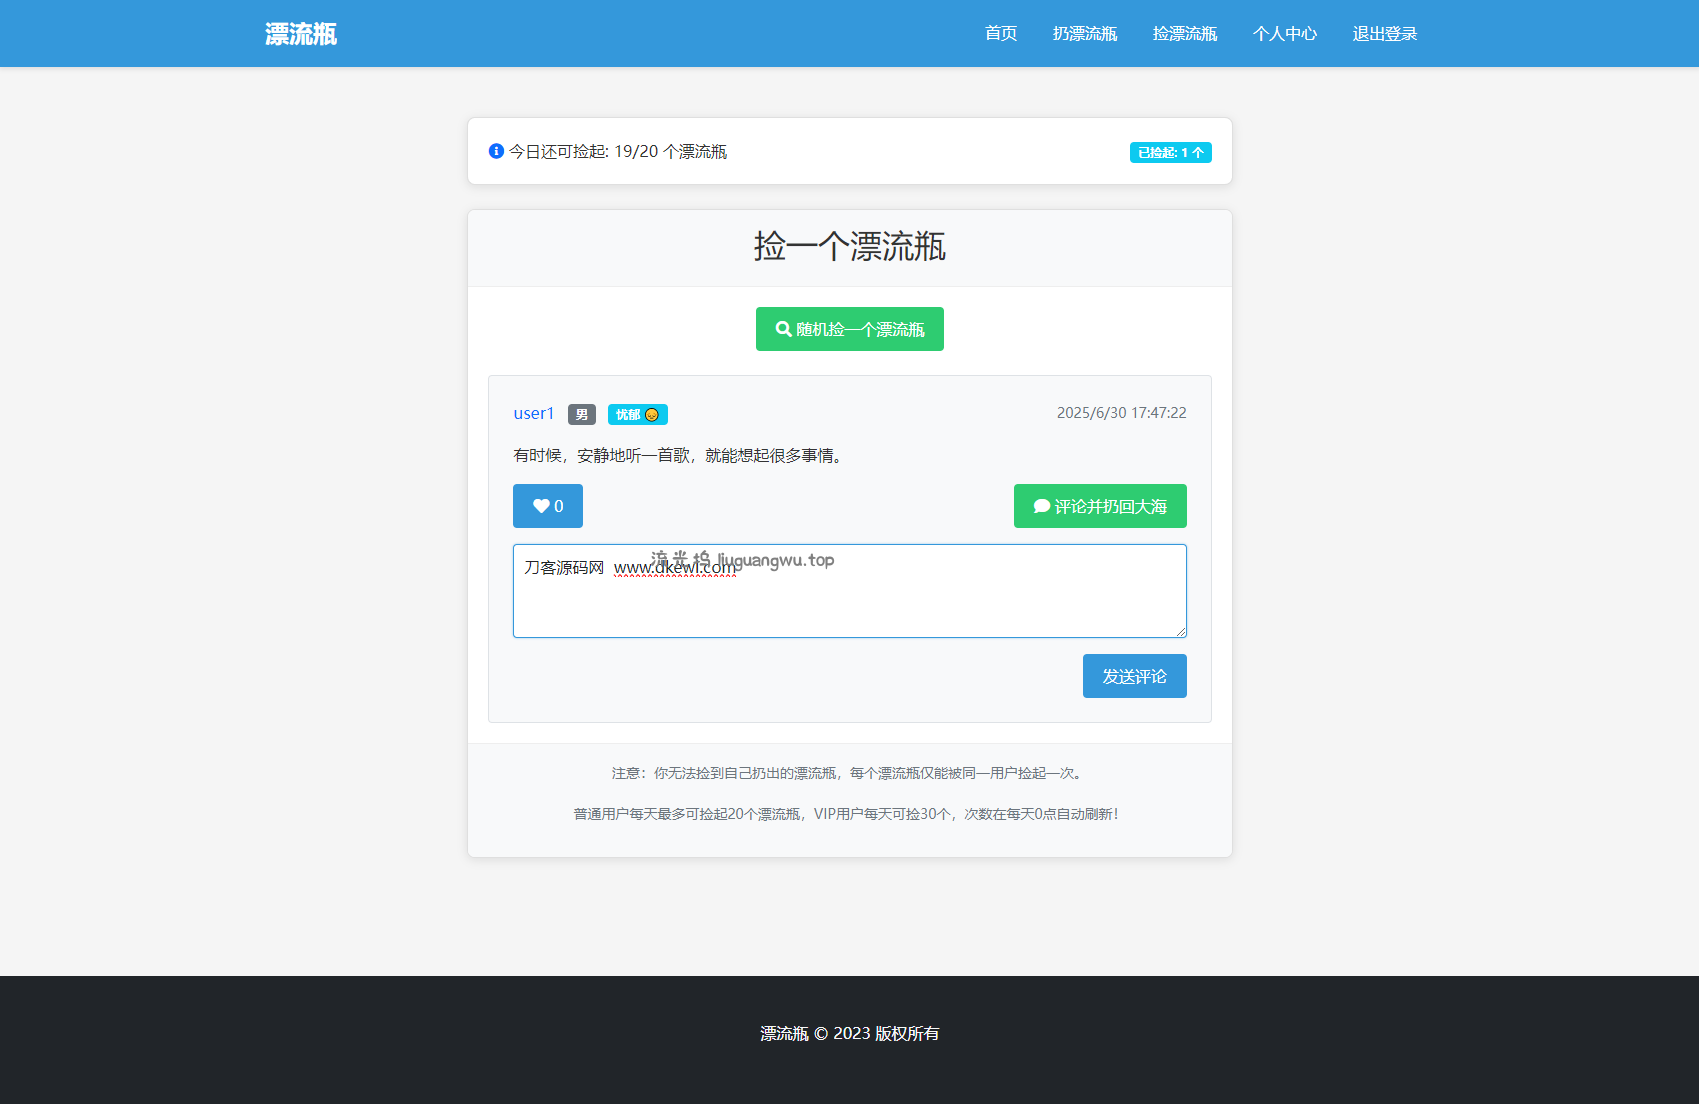This screenshot has width=1699, height=1104.
Task: Click the blue info icon beside today's quota
Action: [x=496, y=151]
